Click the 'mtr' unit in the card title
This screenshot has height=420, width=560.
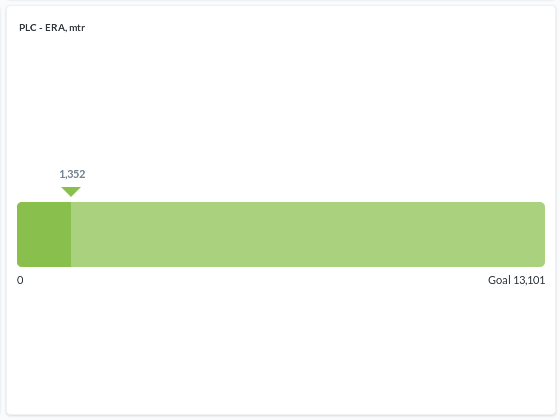[x=77, y=28]
